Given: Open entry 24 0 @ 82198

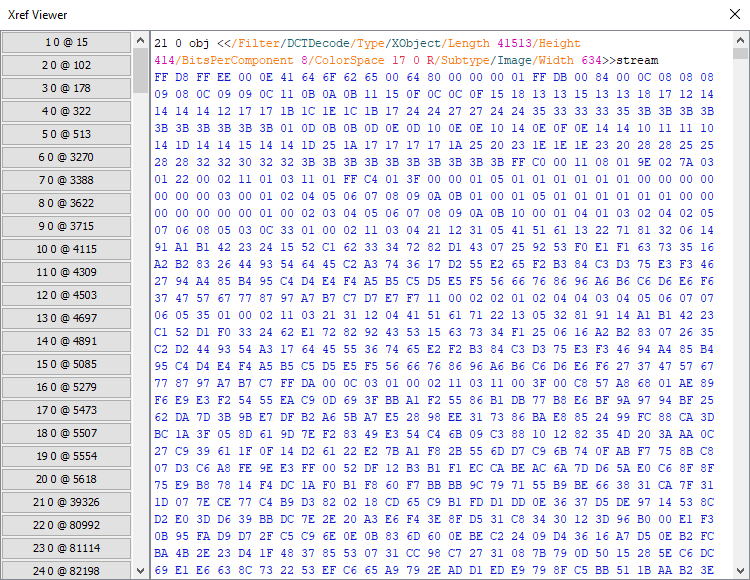Looking at the screenshot, I should (x=66, y=570).
